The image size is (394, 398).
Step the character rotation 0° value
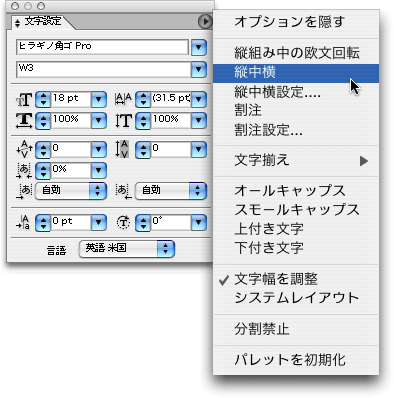[x=143, y=222]
